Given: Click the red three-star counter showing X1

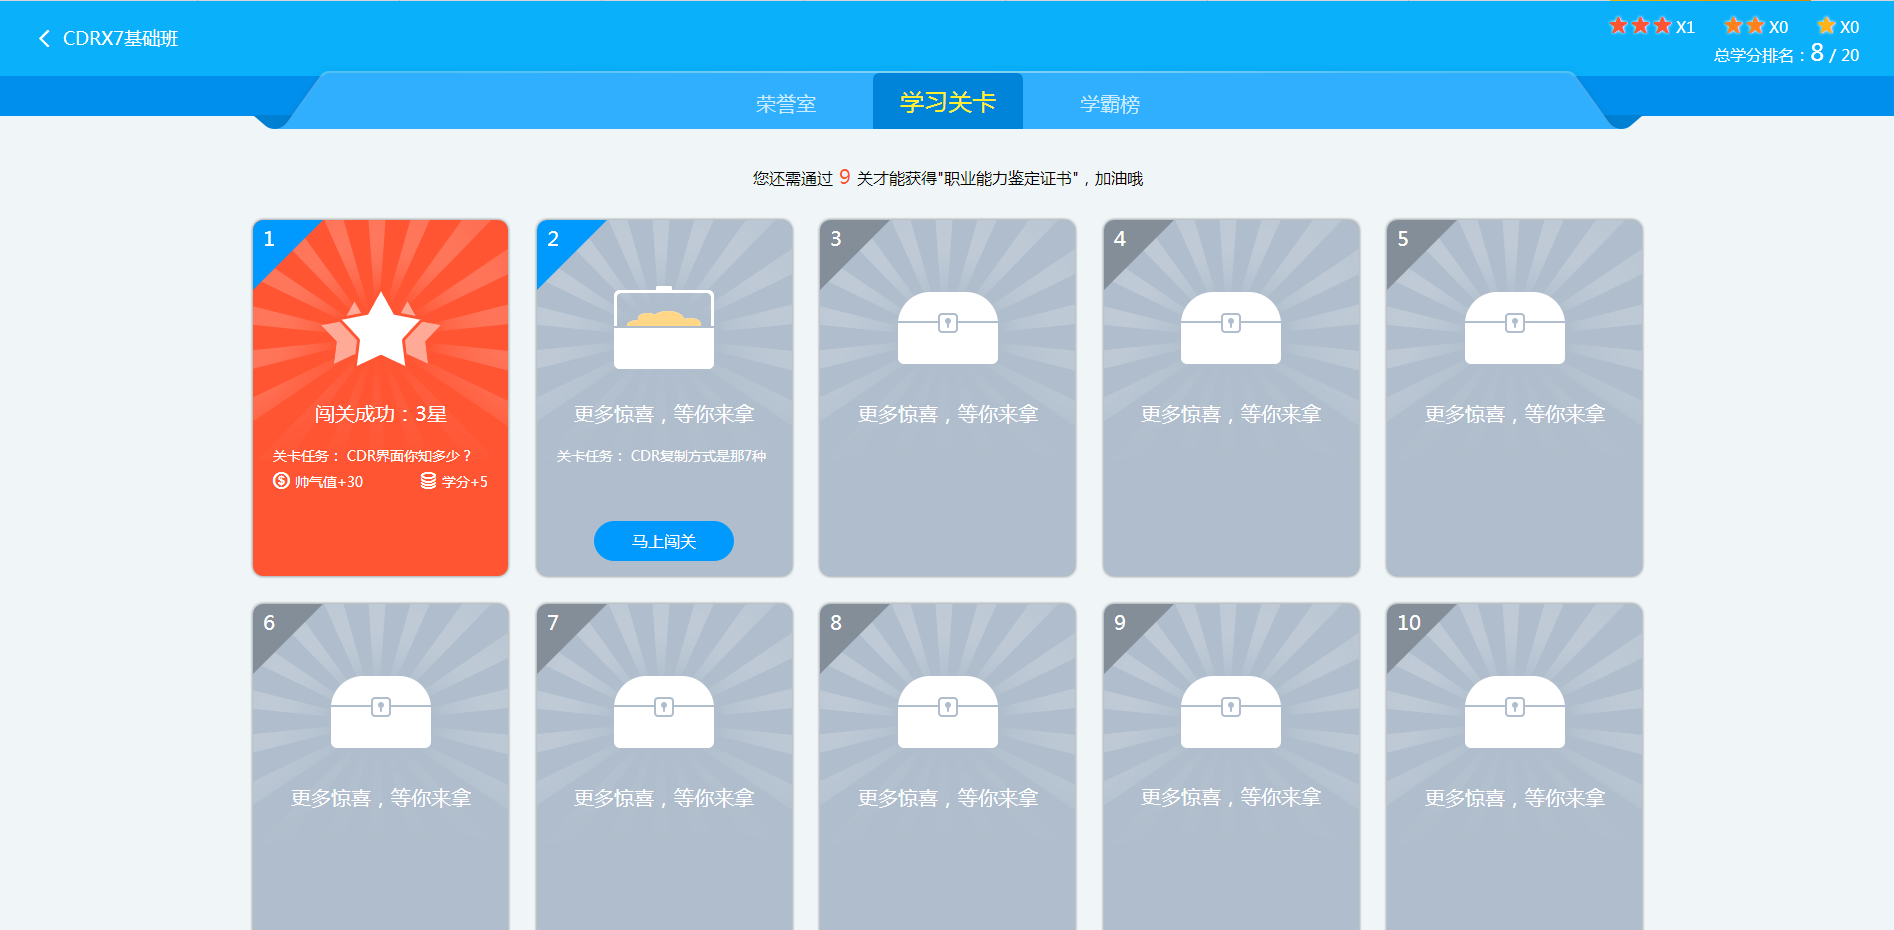Looking at the screenshot, I should [1651, 25].
